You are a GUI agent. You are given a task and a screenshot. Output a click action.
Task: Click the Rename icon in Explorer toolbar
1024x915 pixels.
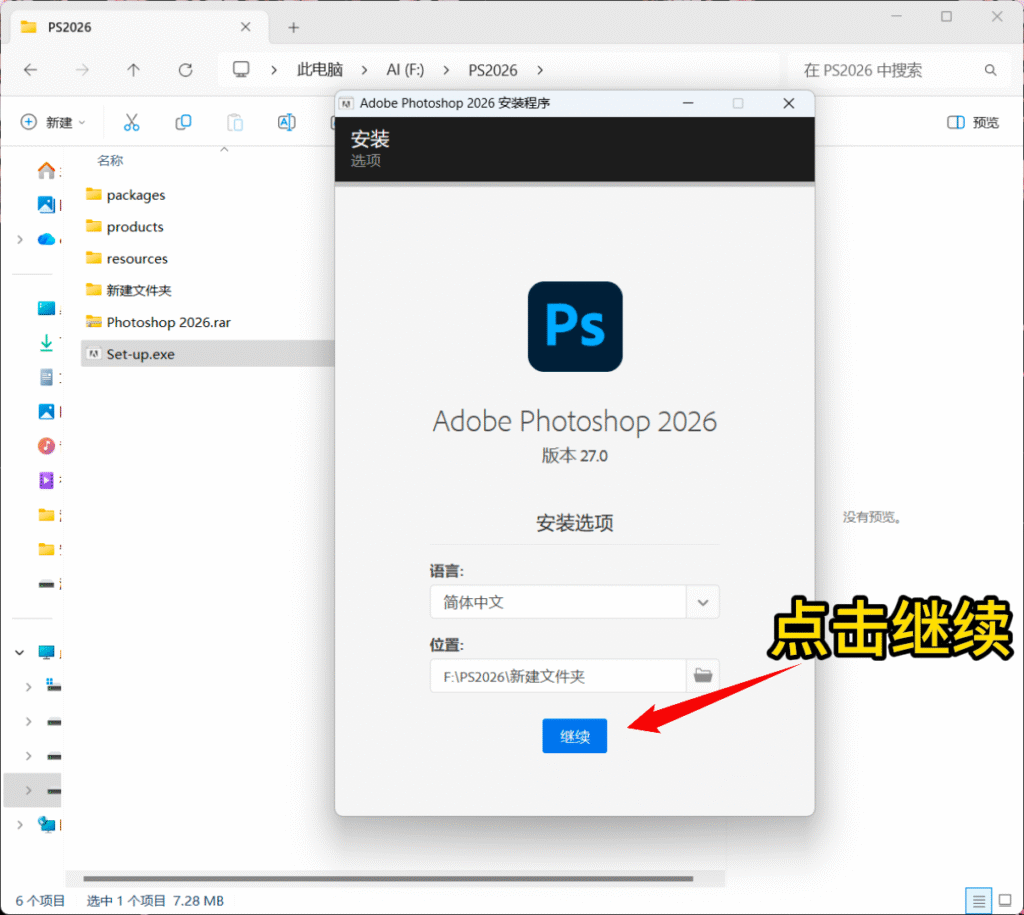(x=286, y=122)
